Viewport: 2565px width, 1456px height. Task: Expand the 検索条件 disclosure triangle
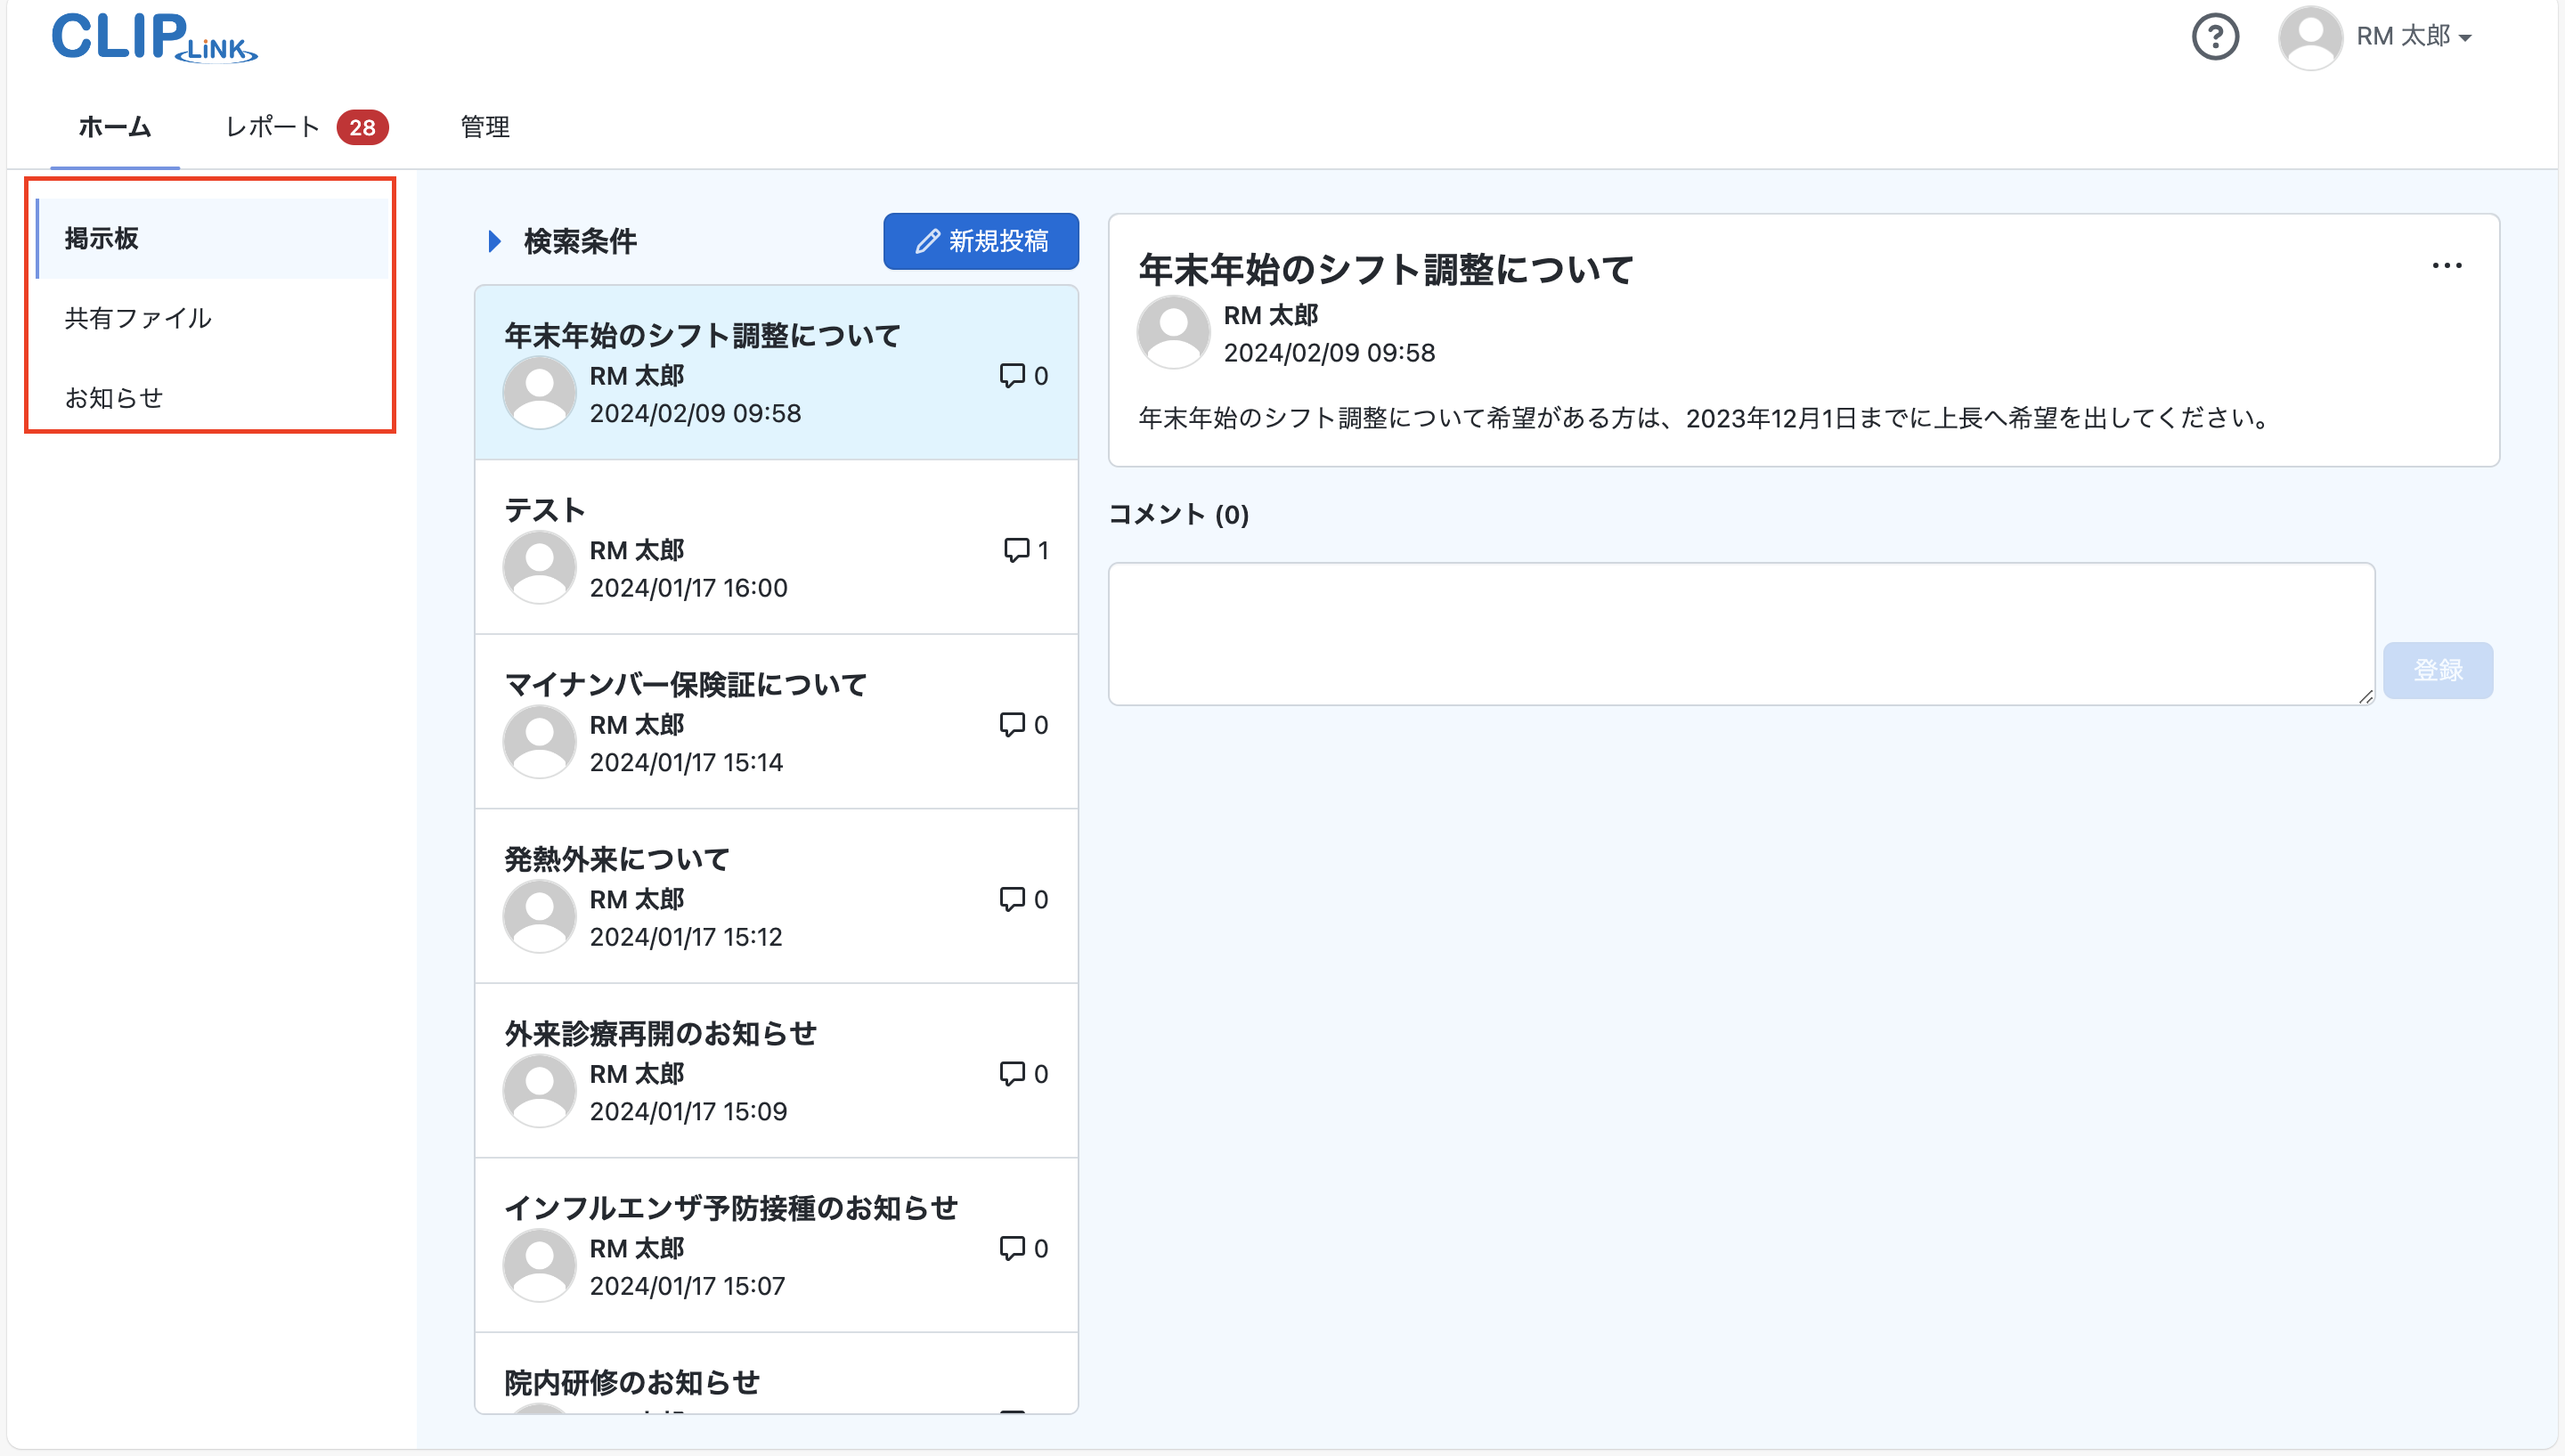[494, 241]
